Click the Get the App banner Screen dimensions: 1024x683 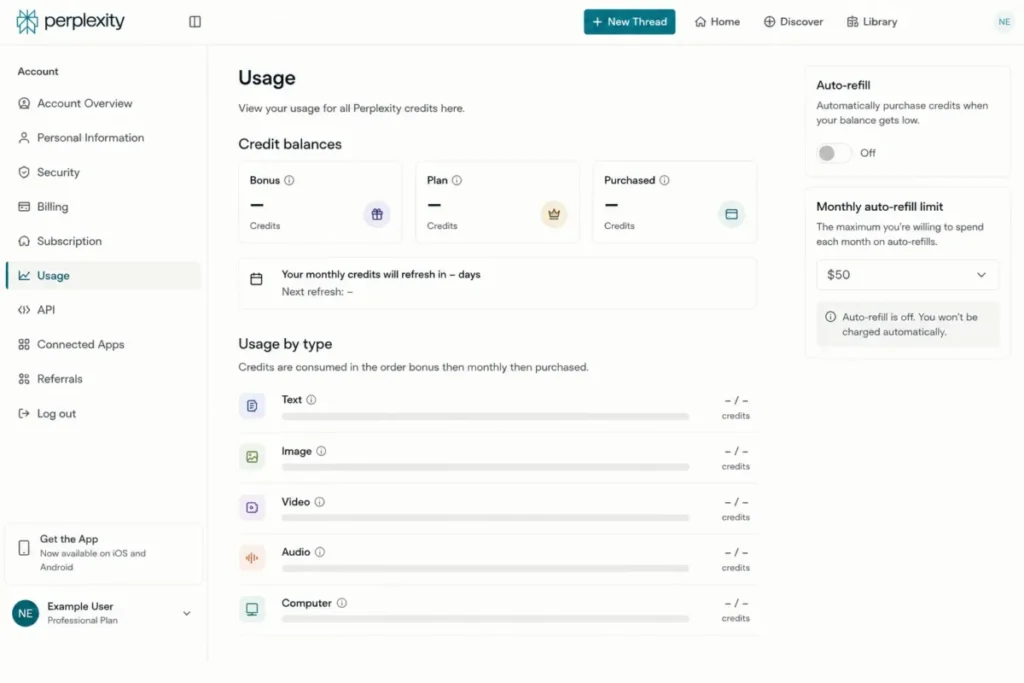point(104,553)
